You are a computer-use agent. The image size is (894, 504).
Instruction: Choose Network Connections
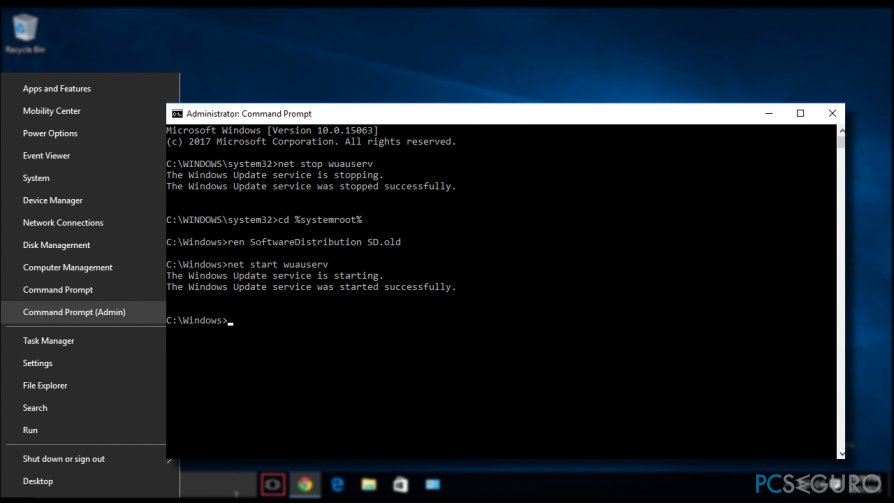[63, 223]
